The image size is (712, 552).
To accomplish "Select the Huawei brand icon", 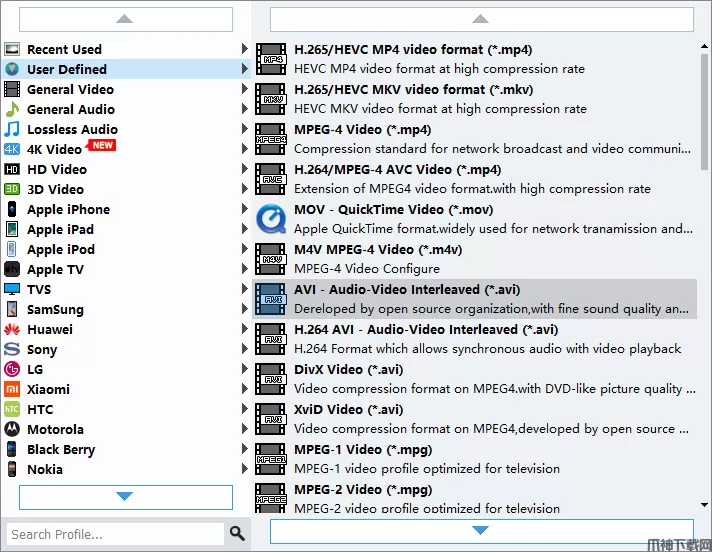I will tap(12, 329).
